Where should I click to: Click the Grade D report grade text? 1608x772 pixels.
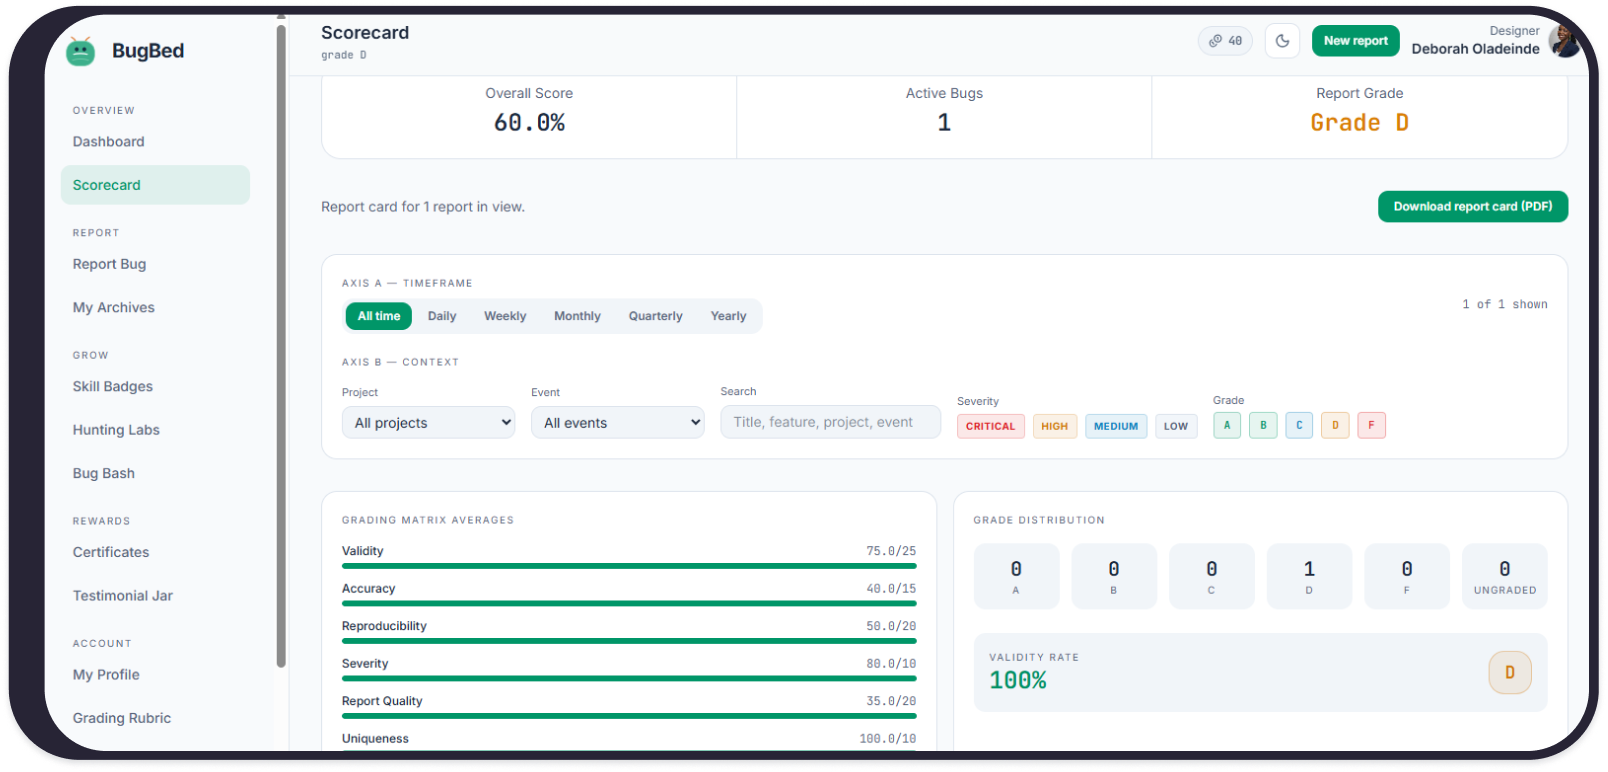1359,123
